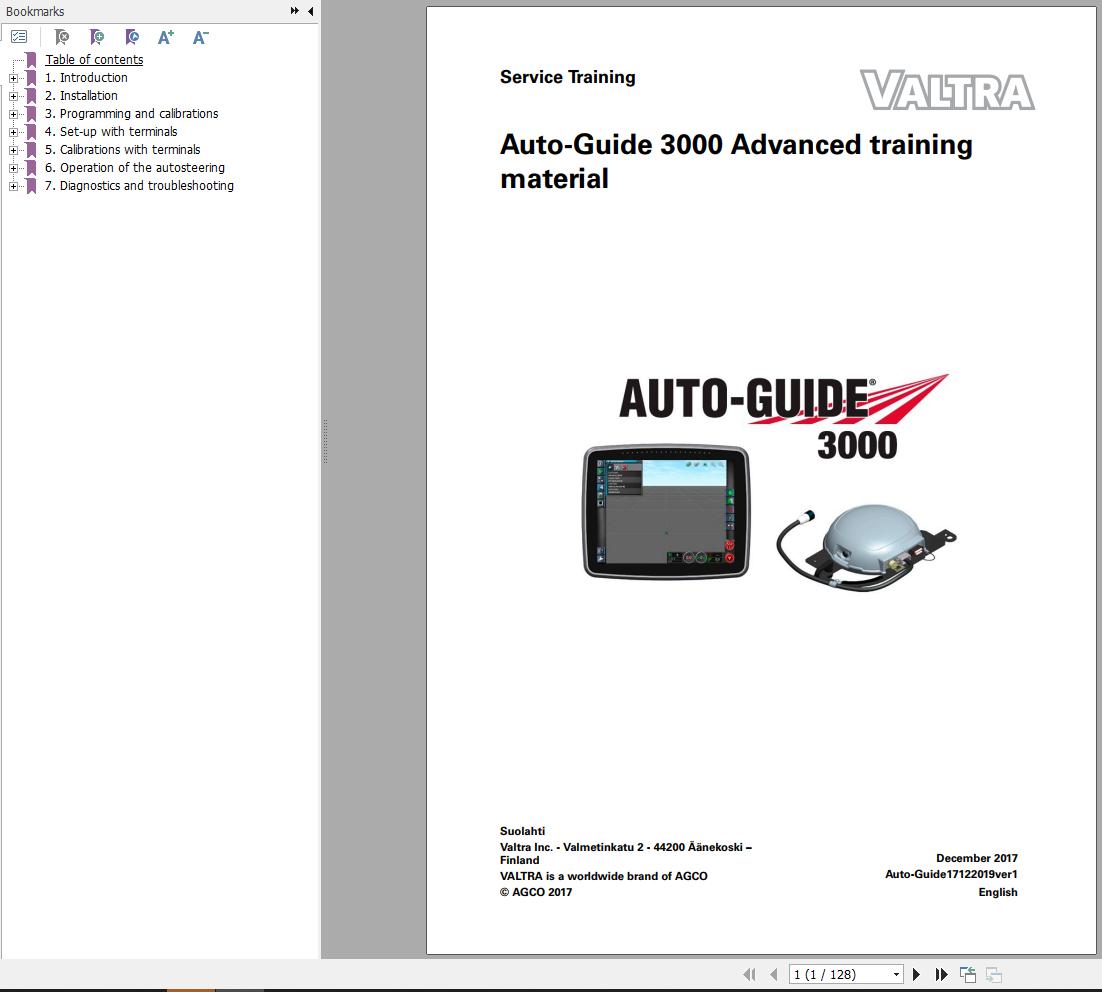
Task: Open the Table of contents bookmark
Action: coord(94,60)
